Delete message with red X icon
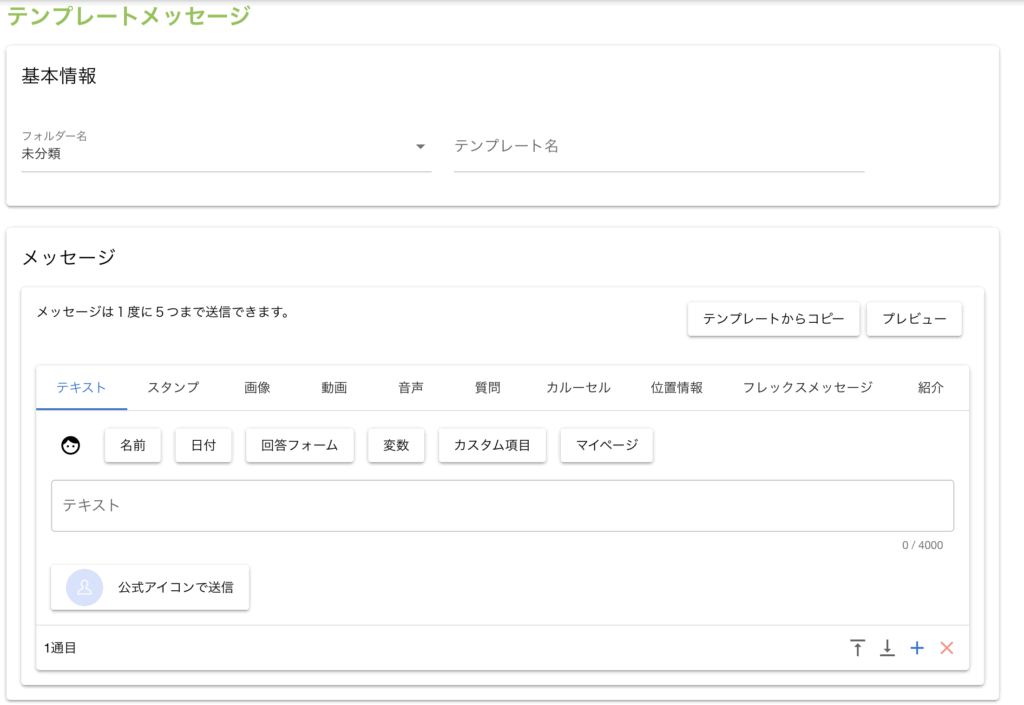The height and width of the screenshot is (705, 1024). (x=947, y=648)
